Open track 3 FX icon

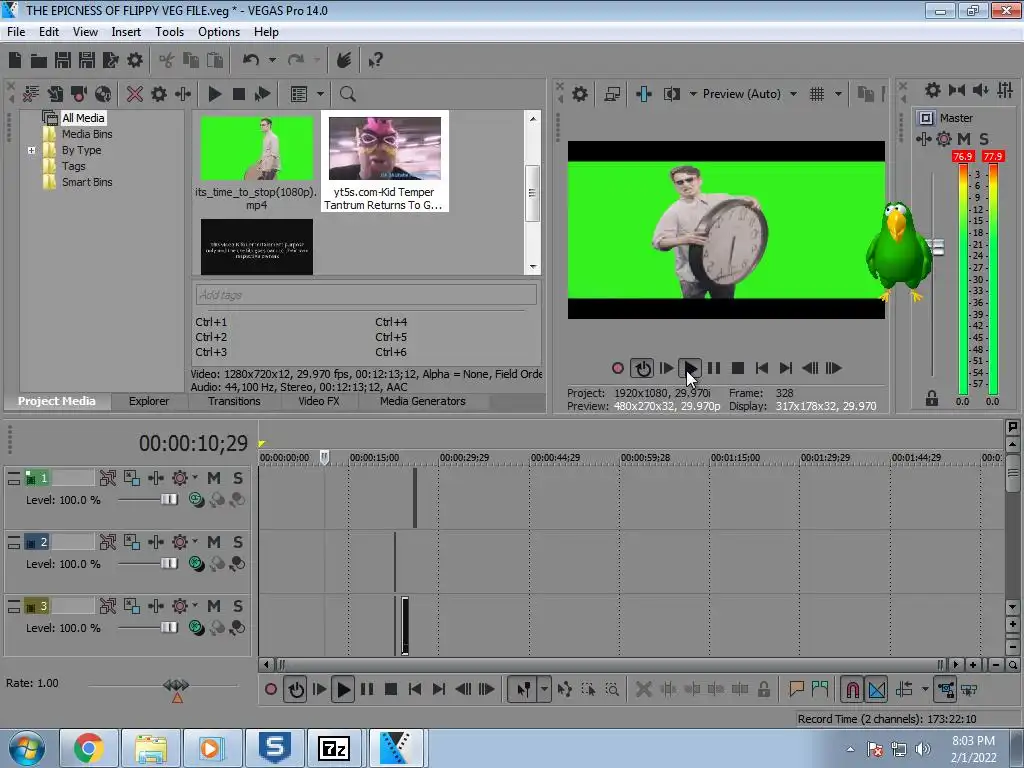click(x=180, y=606)
